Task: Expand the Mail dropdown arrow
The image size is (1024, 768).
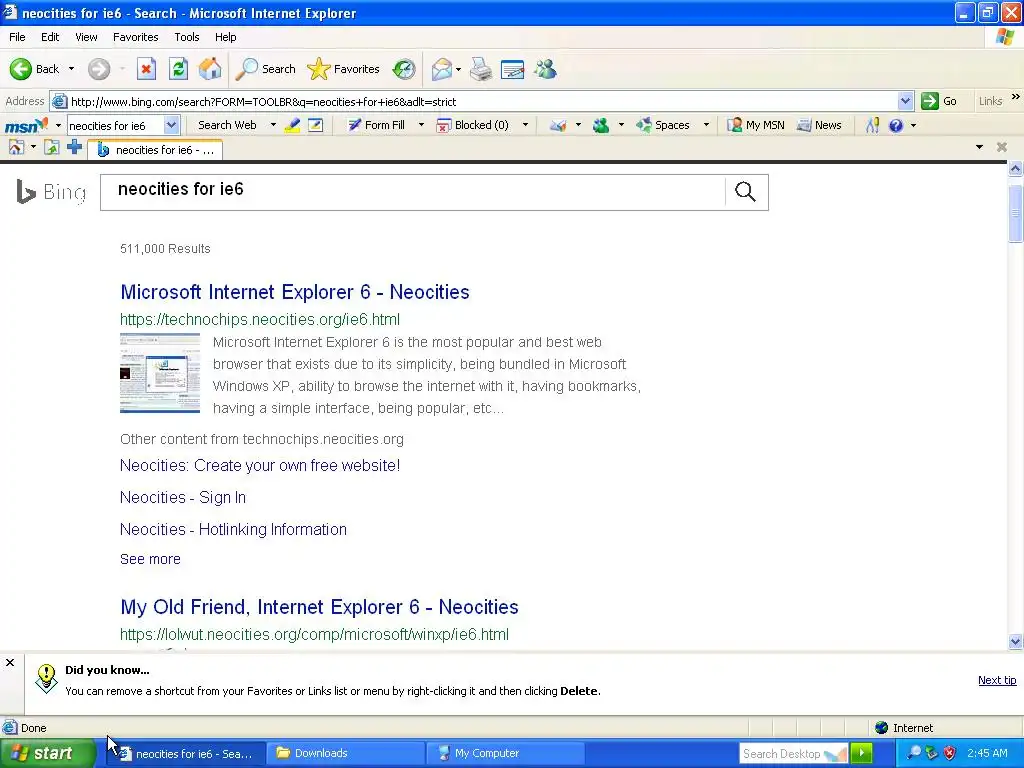Action: coord(458,69)
